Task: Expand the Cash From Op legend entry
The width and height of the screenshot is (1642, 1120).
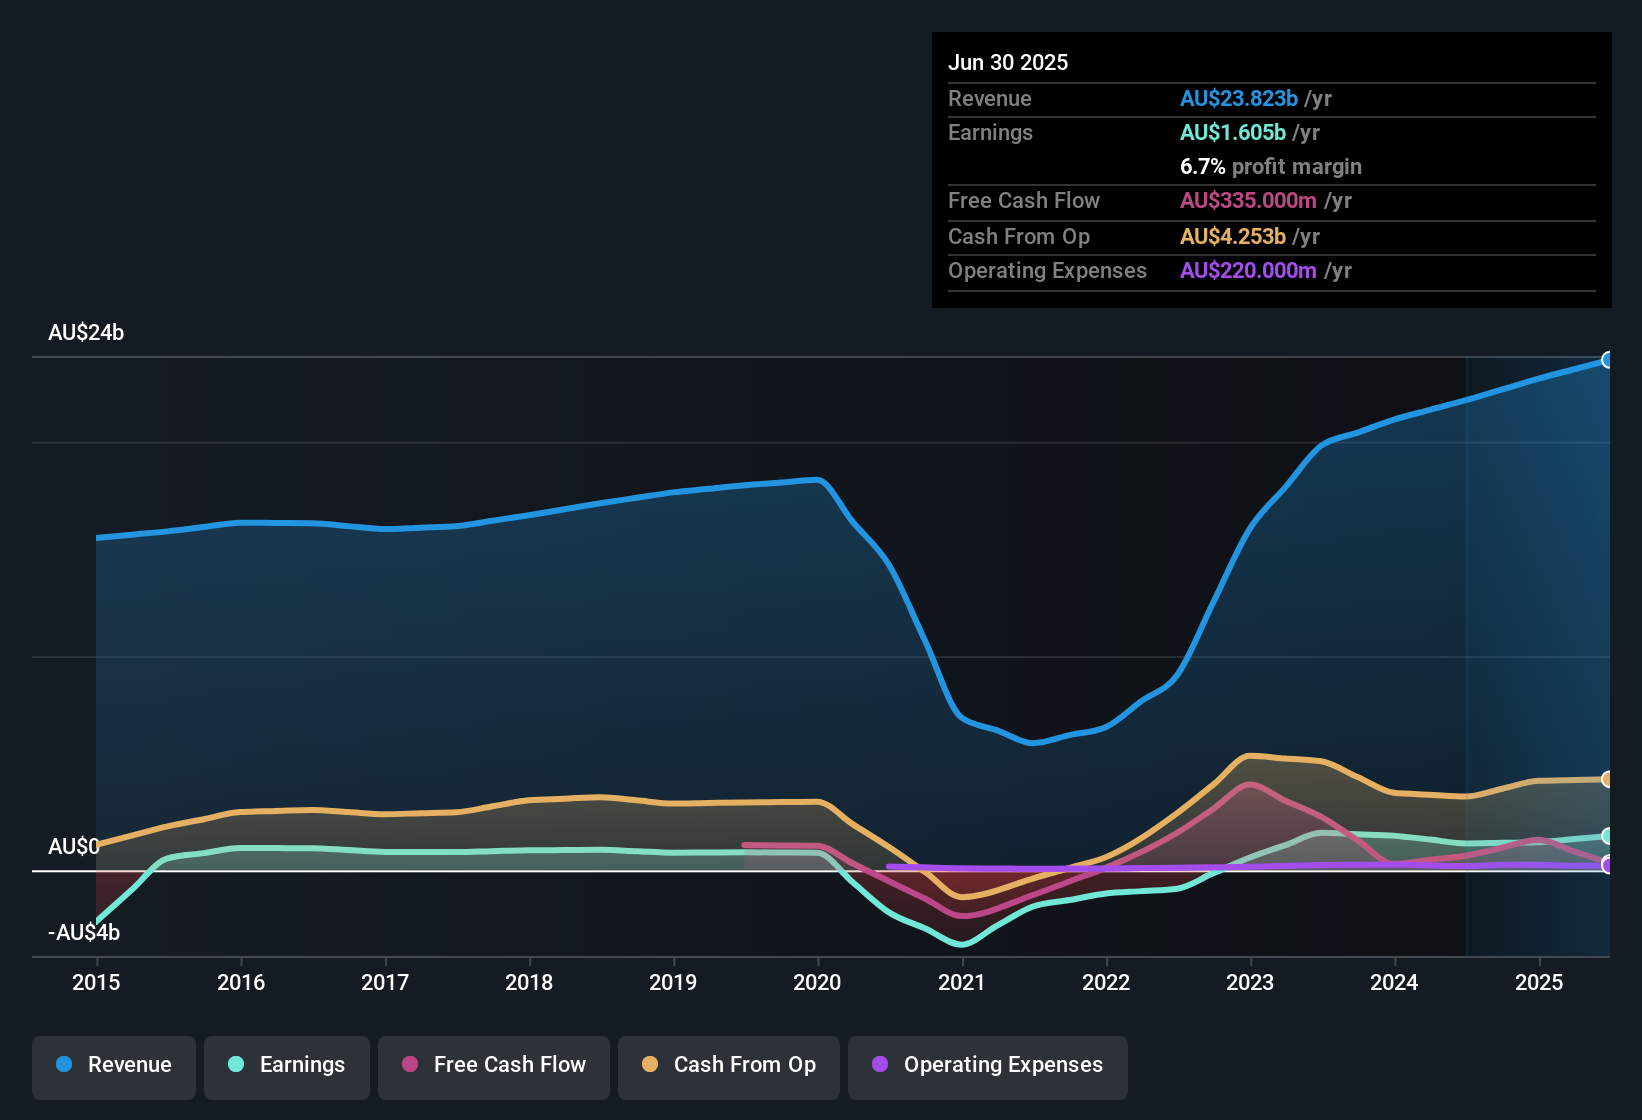Action: (x=728, y=1066)
